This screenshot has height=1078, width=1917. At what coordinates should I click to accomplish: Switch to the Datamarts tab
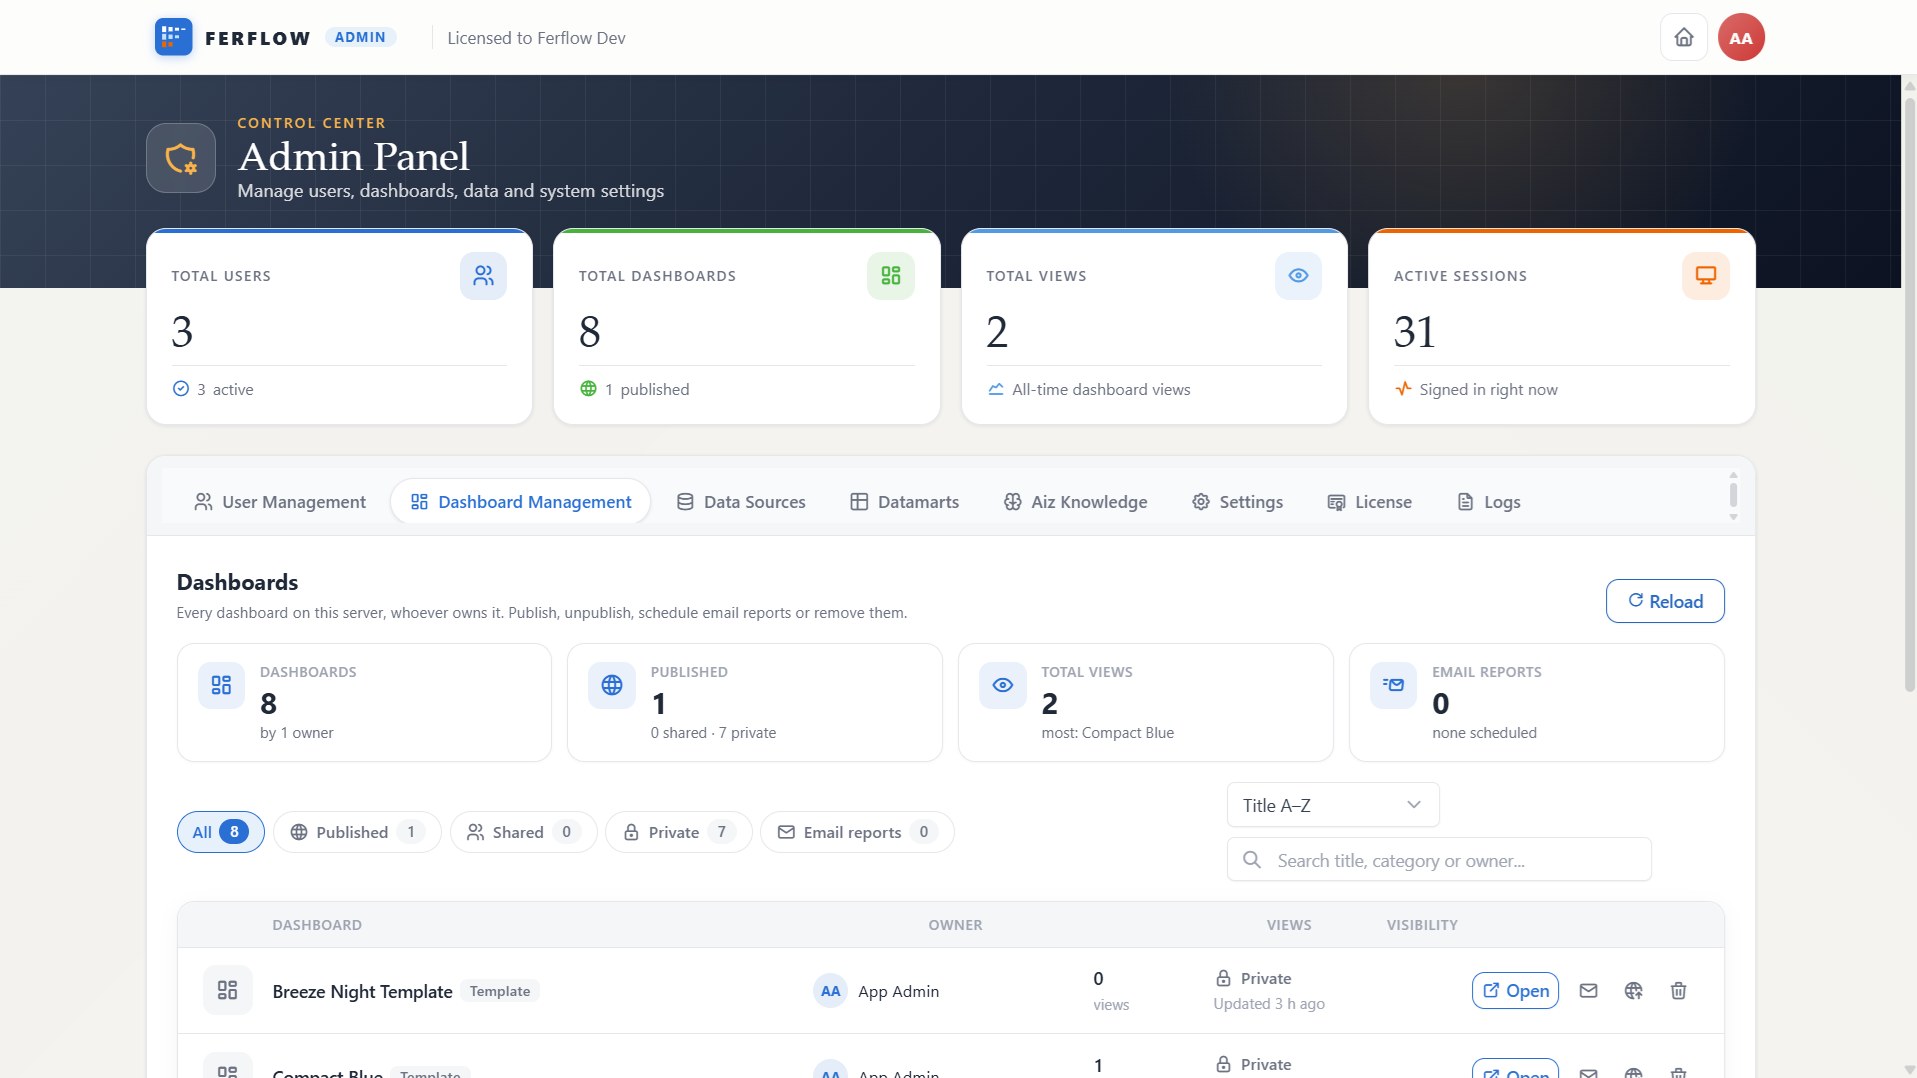(x=904, y=502)
